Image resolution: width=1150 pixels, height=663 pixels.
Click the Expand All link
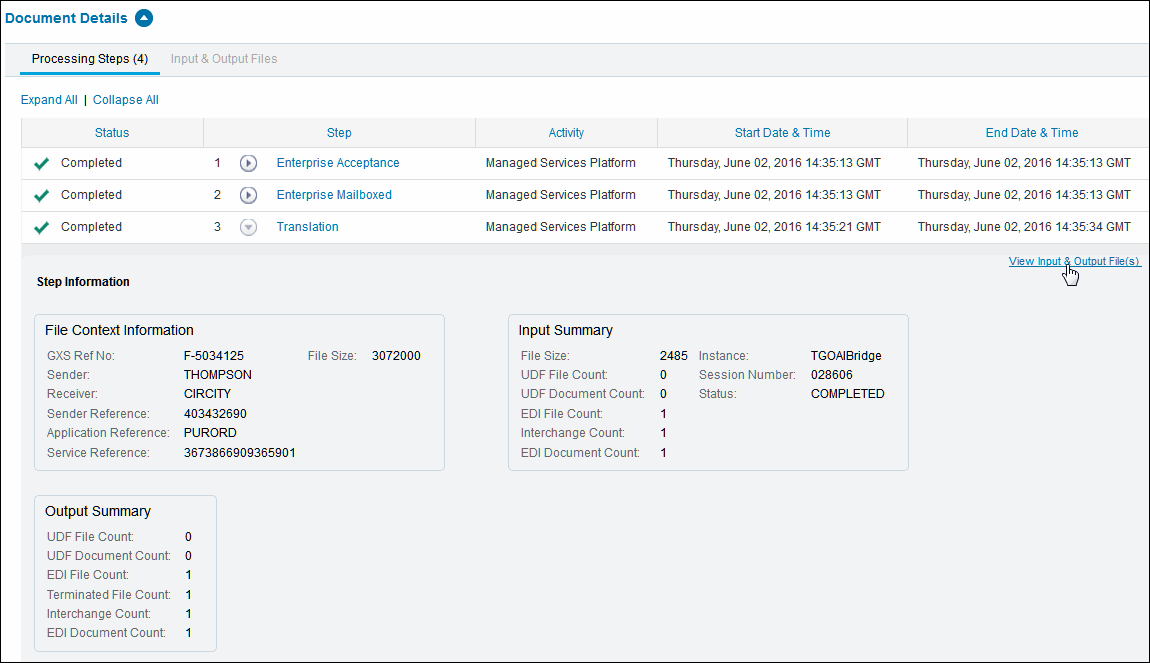(x=49, y=100)
